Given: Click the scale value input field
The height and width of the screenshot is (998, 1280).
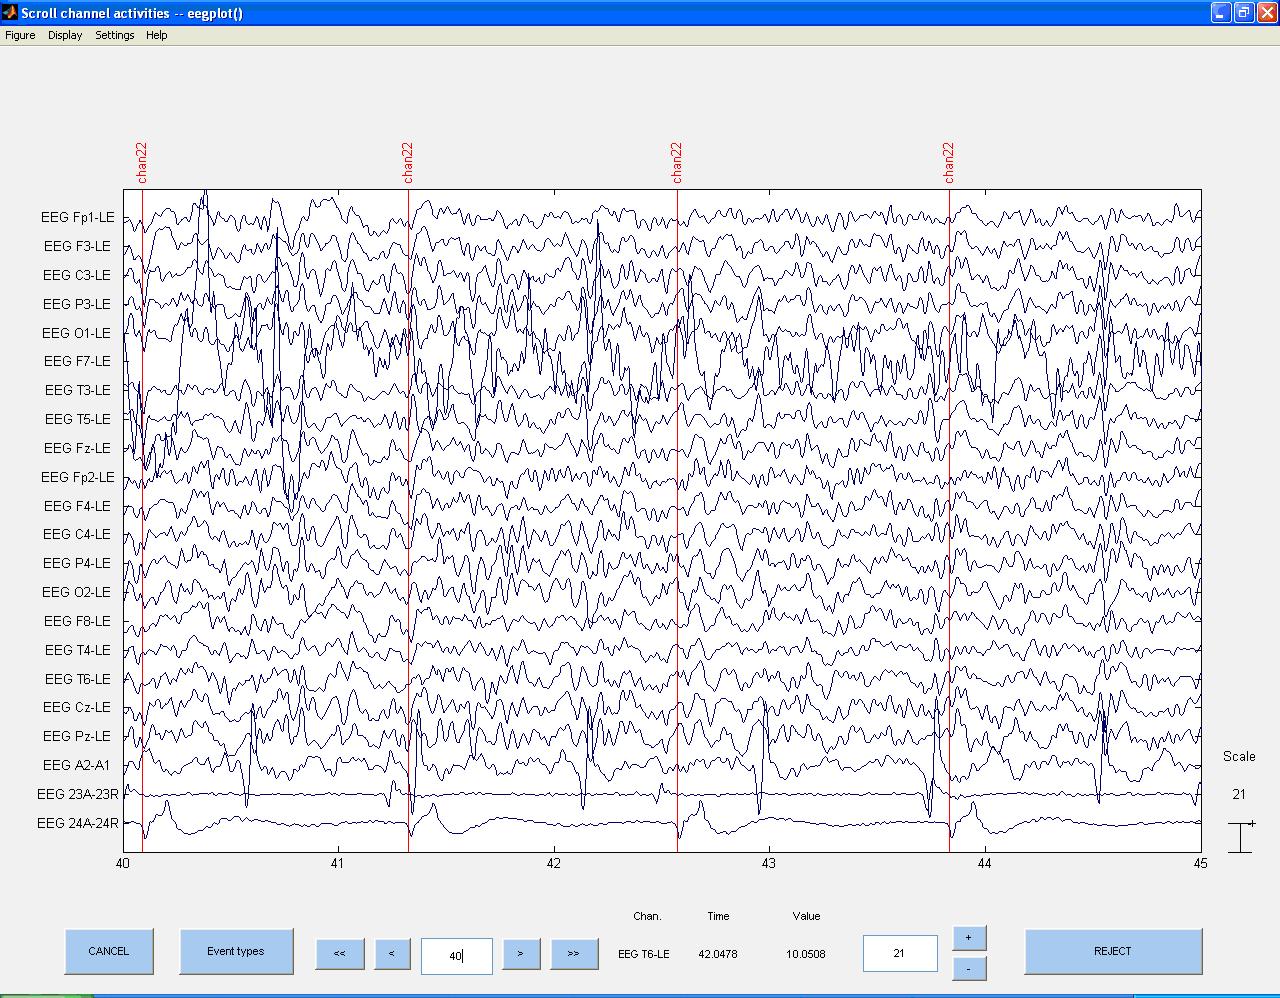Looking at the screenshot, I should pyautogui.click(x=899, y=953).
